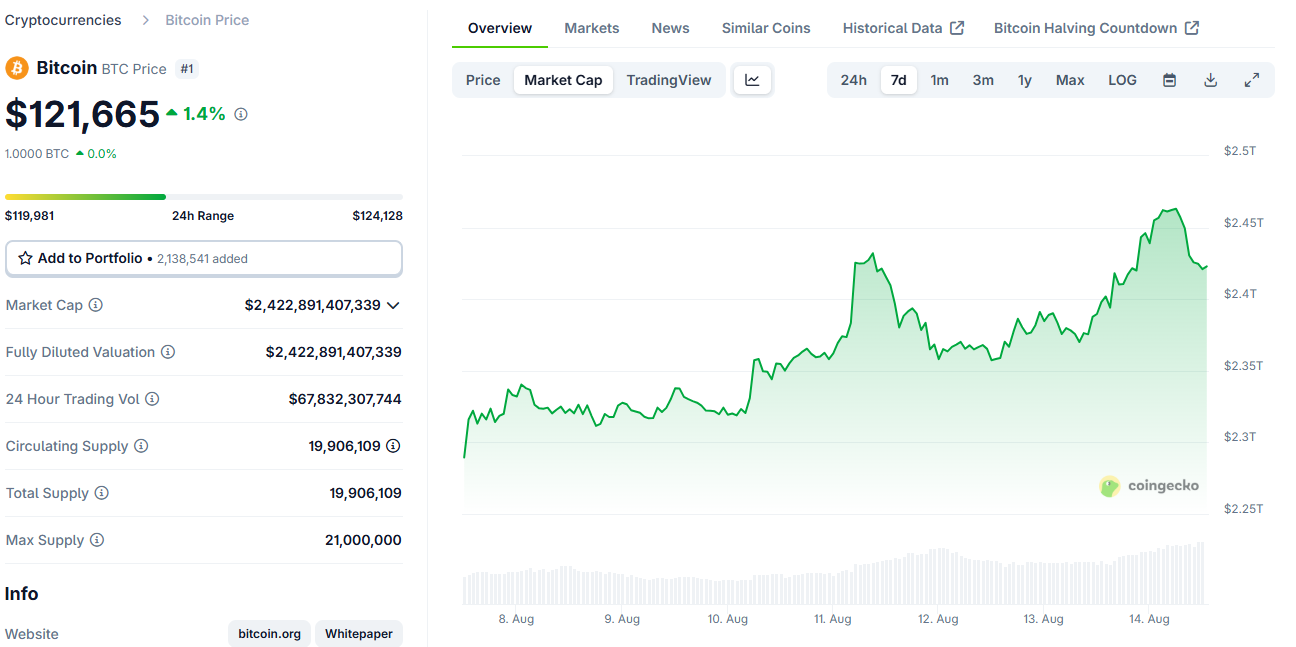
Task: Click Add to Portfolio button
Action: point(204,258)
